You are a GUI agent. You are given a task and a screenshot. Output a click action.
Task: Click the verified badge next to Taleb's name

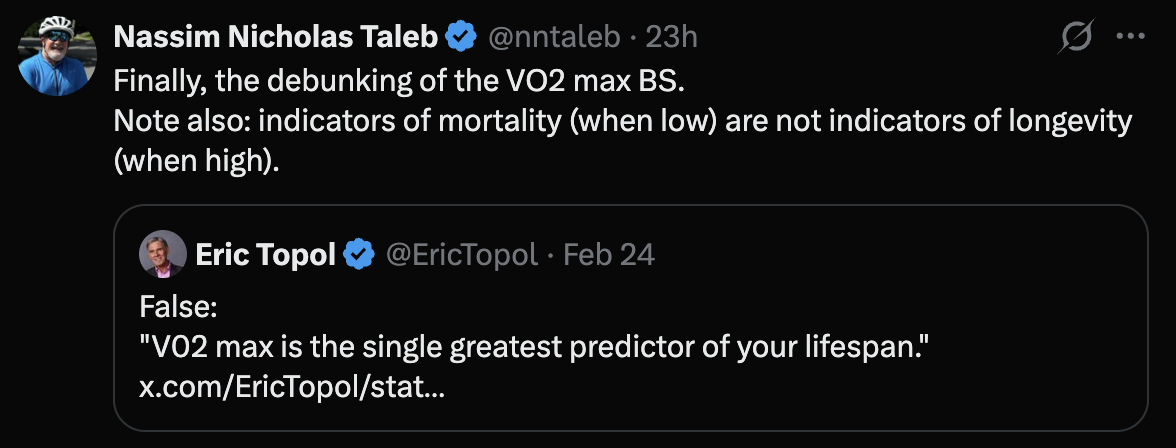click(x=460, y=37)
